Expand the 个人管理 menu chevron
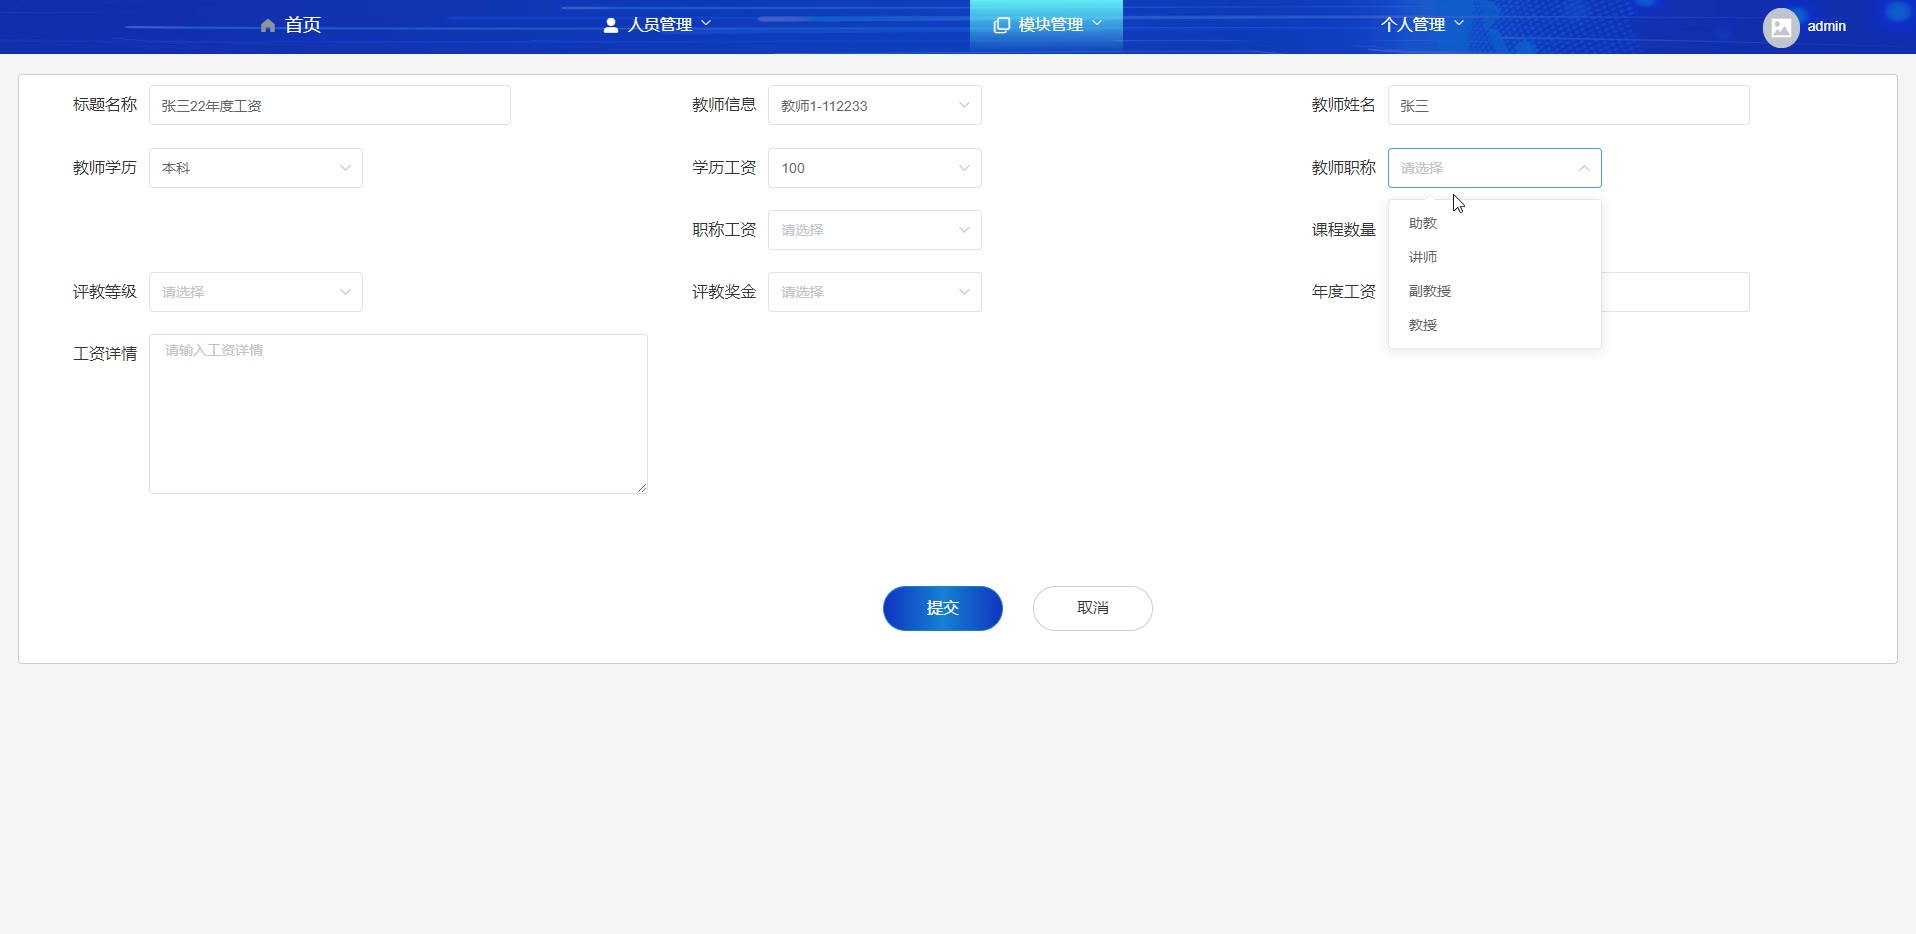1916x934 pixels. 1459,23
